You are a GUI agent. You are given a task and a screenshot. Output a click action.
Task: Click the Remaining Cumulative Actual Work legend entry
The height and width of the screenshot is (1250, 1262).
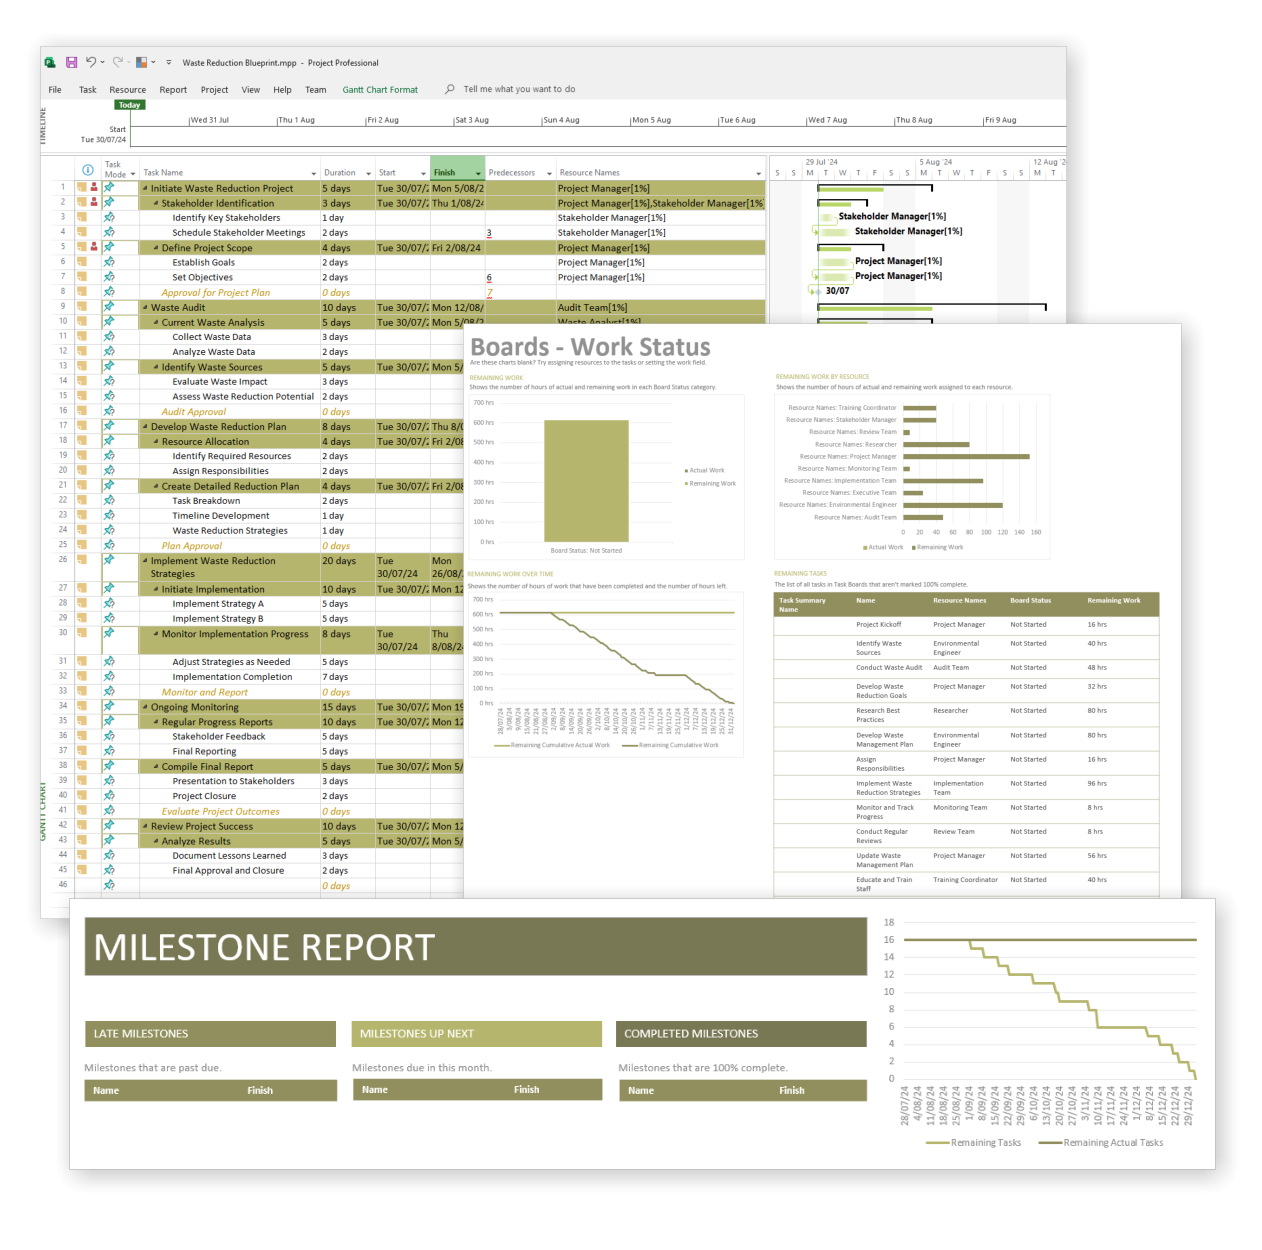click(x=552, y=745)
